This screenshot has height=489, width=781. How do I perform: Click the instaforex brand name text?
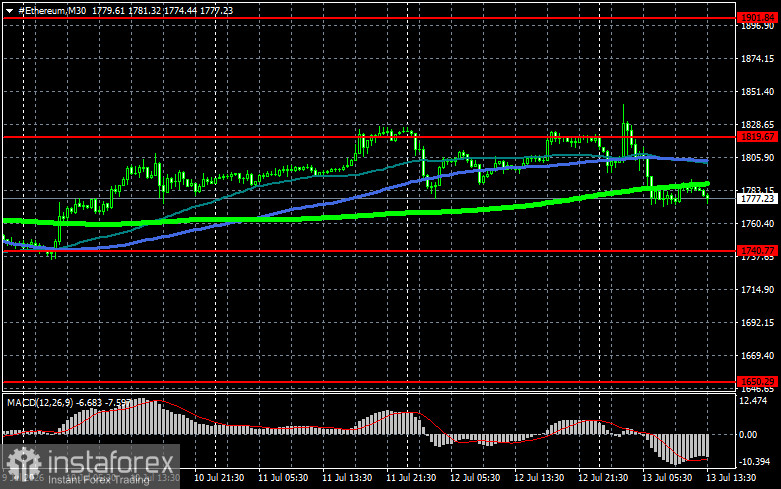[x=111, y=461]
